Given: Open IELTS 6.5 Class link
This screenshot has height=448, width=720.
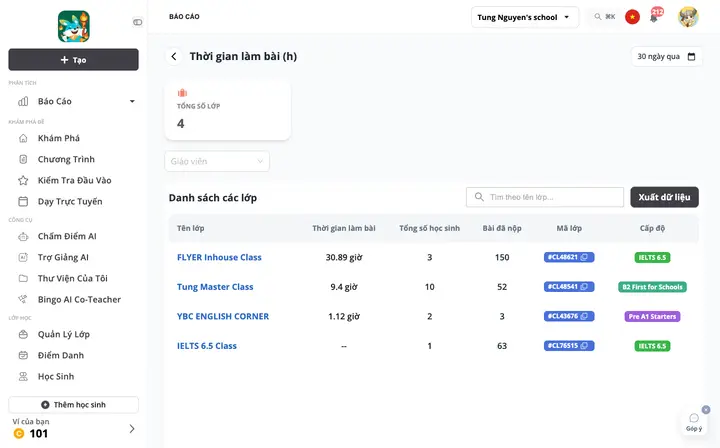Looking at the screenshot, I should click(x=207, y=346).
